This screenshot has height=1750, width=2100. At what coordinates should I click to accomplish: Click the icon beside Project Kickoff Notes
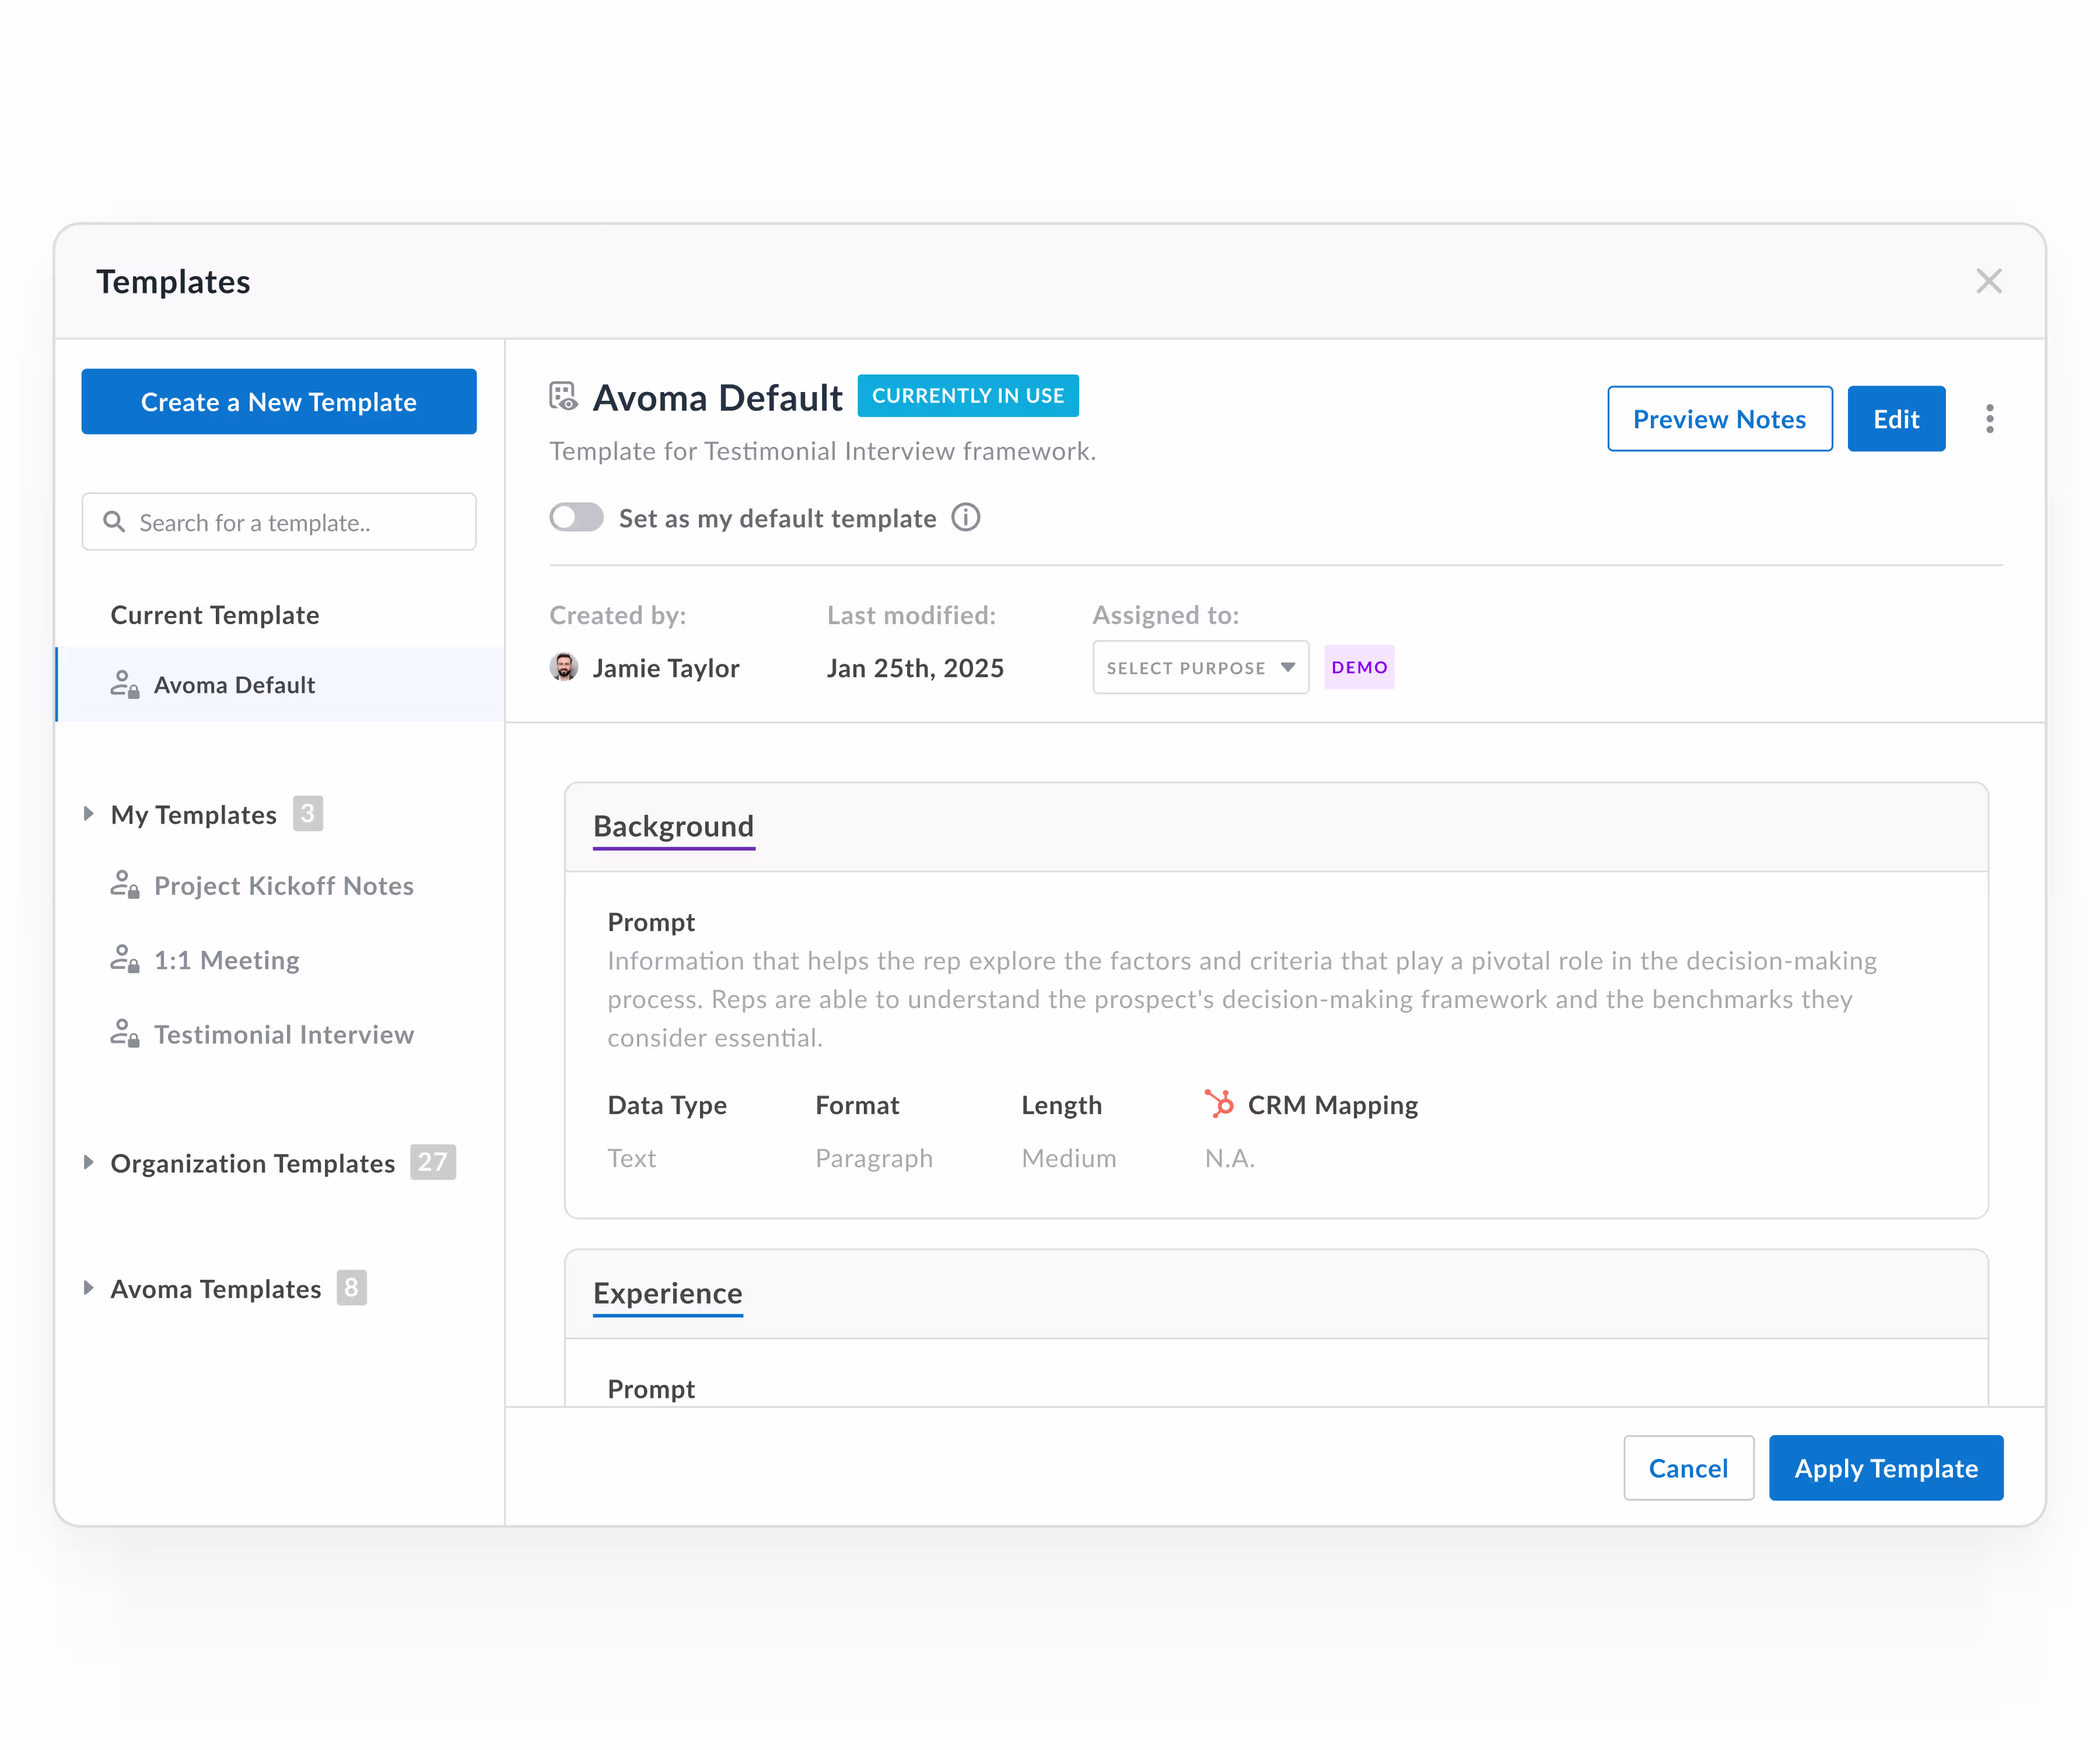click(124, 885)
